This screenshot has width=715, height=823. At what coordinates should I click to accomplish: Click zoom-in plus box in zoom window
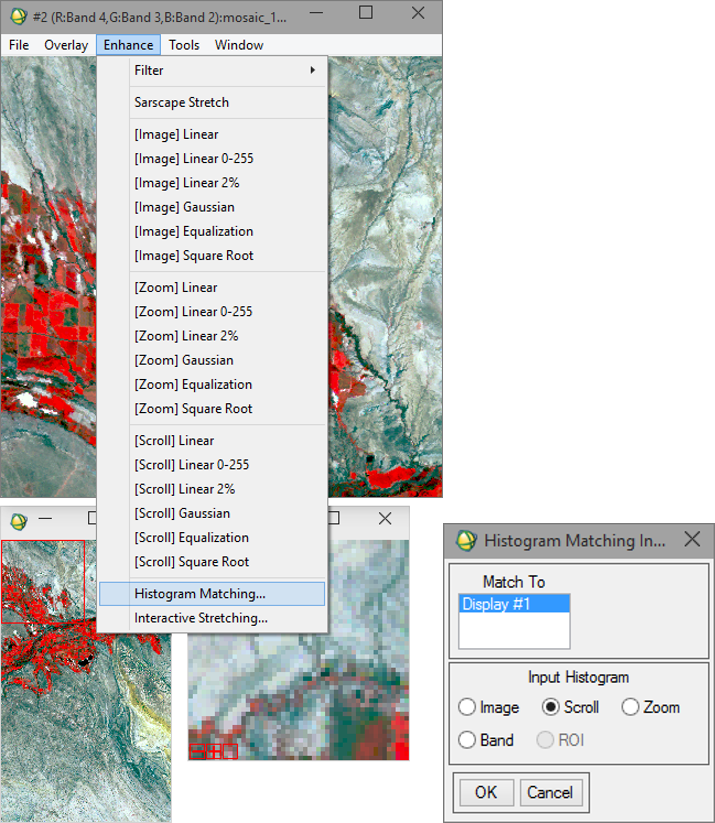(214, 752)
